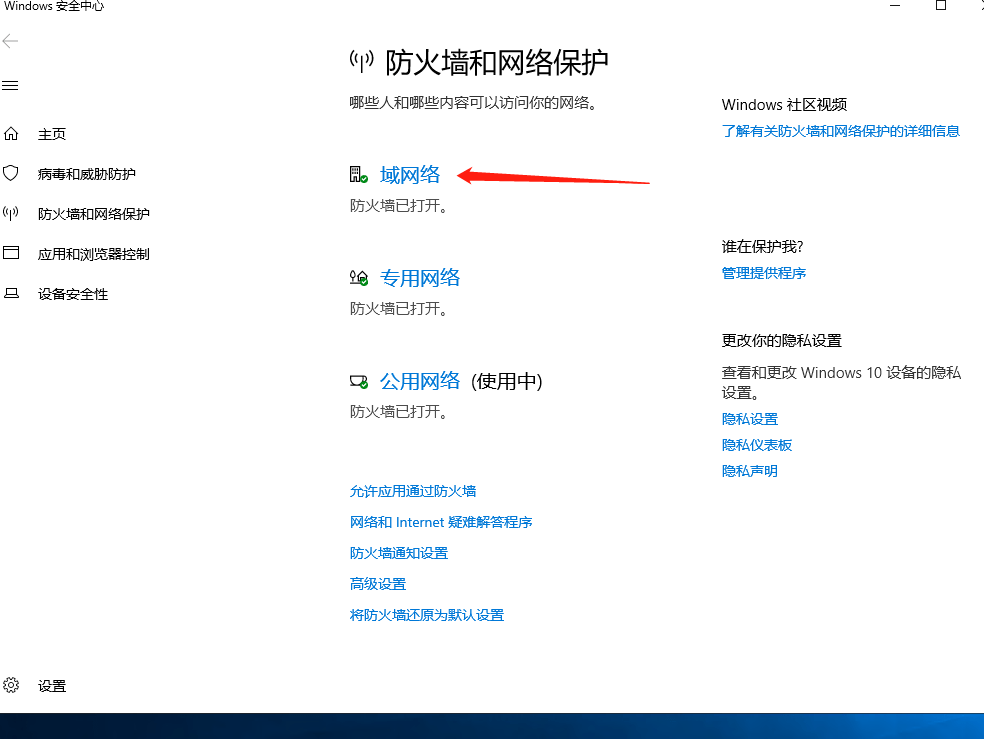Open 专用网络 firewall settings
Viewport: 984px width, 739px height.
[x=420, y=277]
